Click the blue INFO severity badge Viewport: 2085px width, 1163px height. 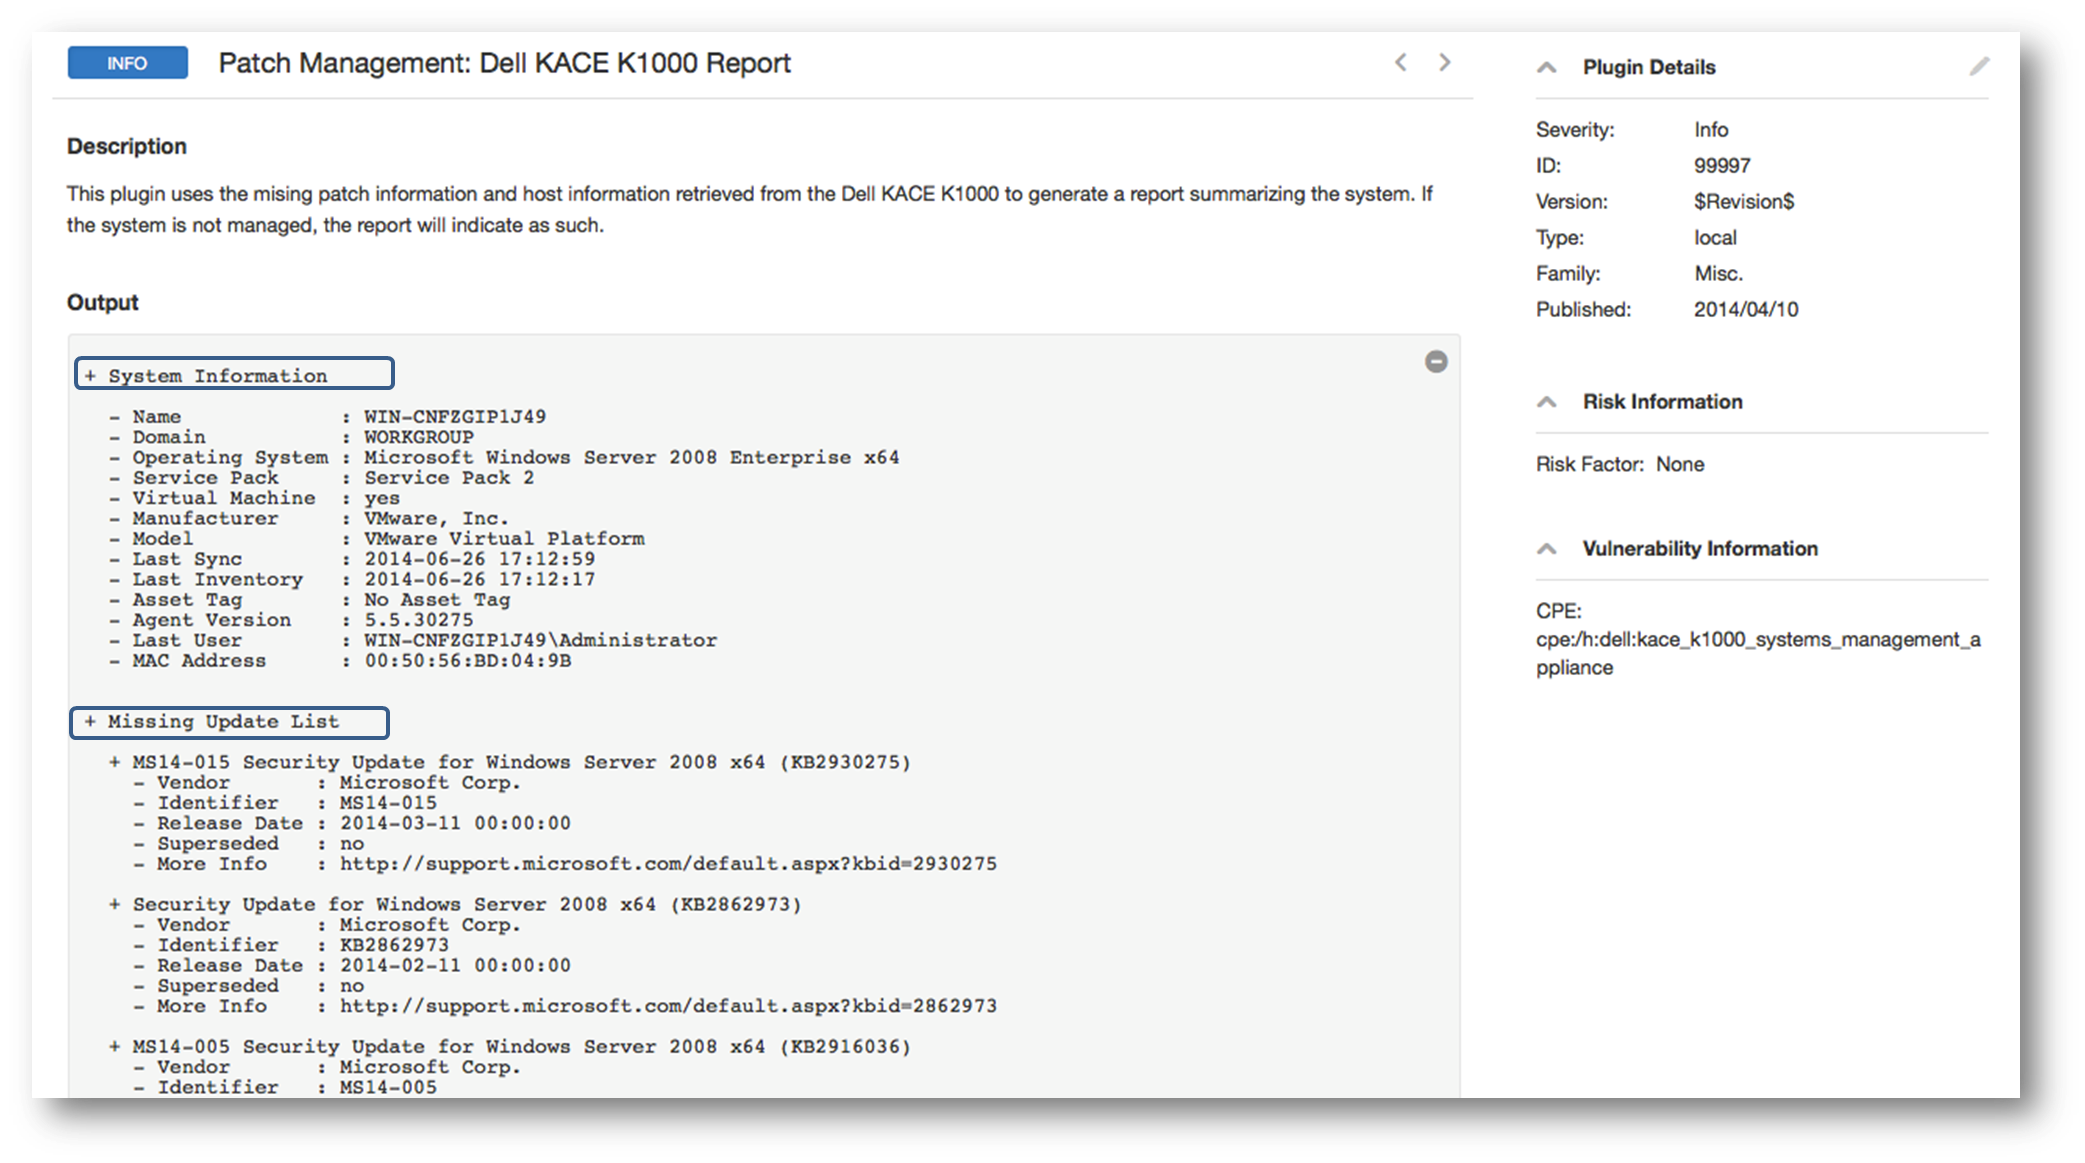[x=127, y=63]
